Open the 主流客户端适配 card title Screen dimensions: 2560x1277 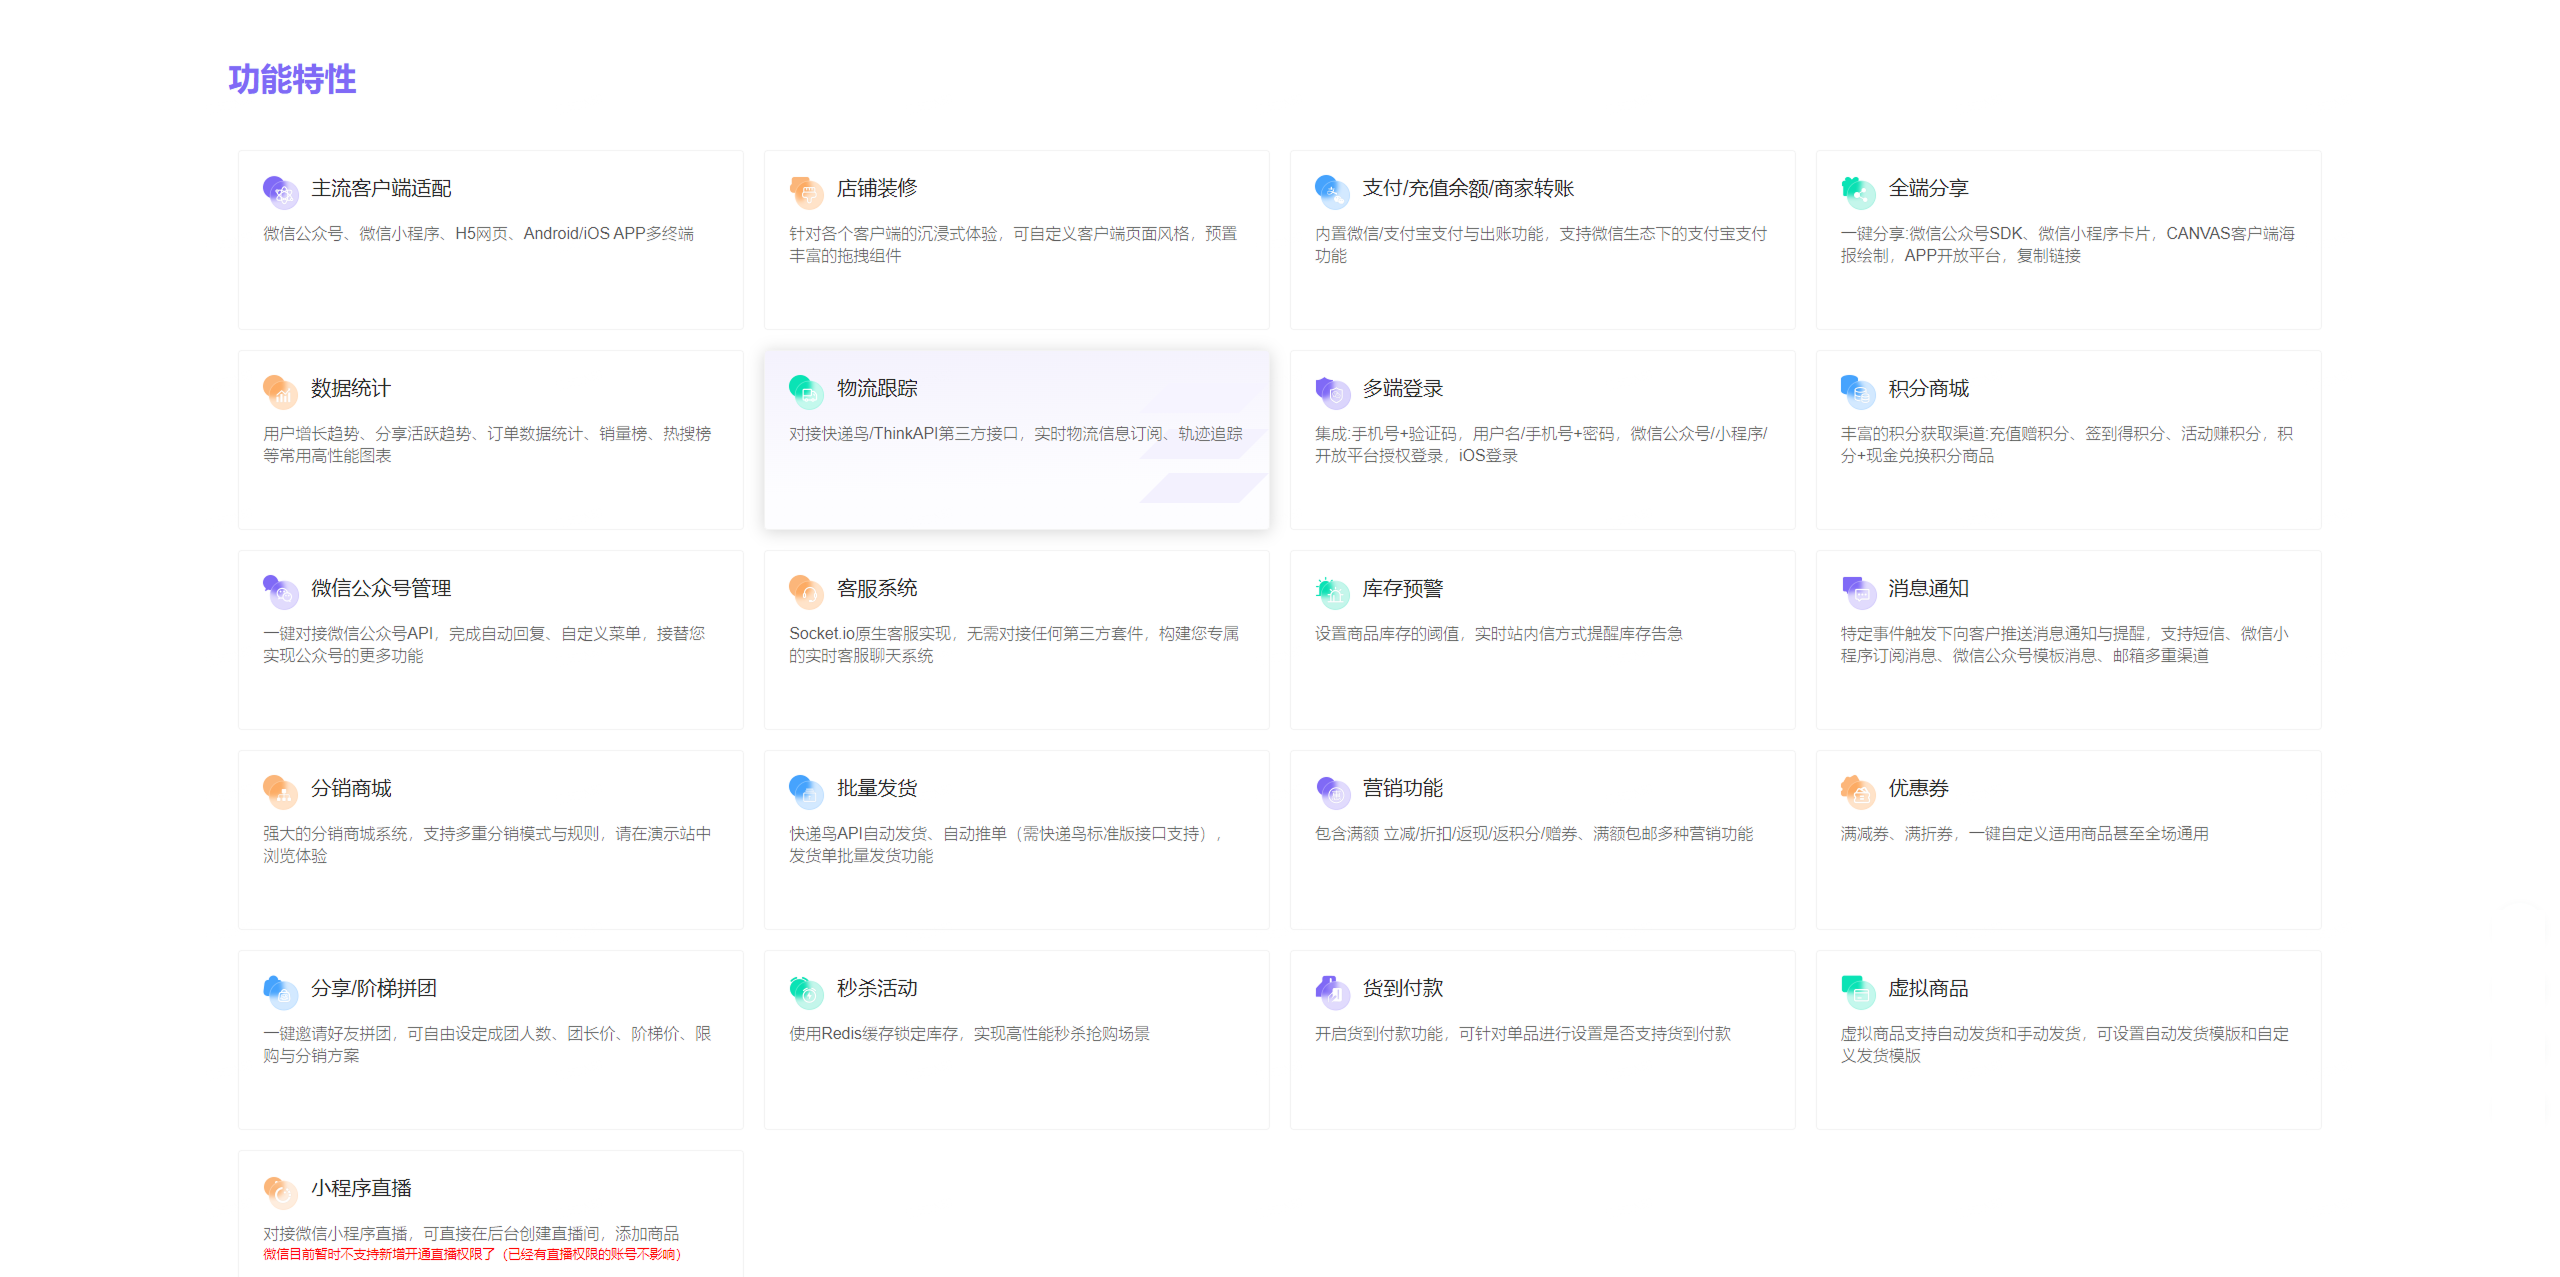tap(381, 188)
